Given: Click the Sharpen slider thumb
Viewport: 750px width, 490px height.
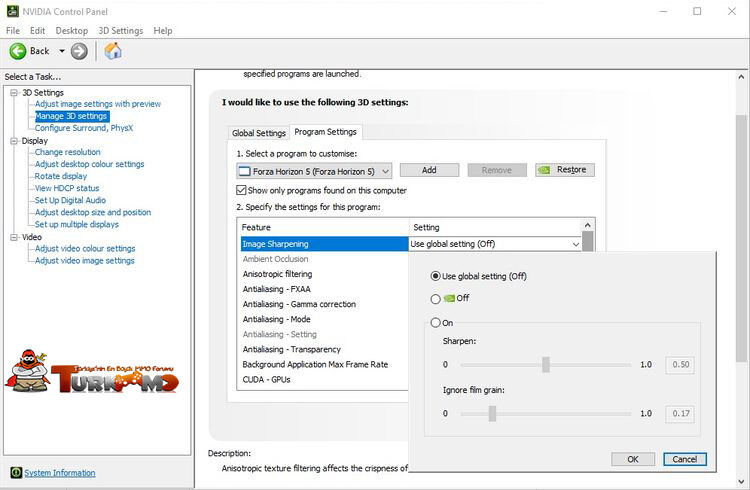Looking at the screenshot, I should 546,365.
